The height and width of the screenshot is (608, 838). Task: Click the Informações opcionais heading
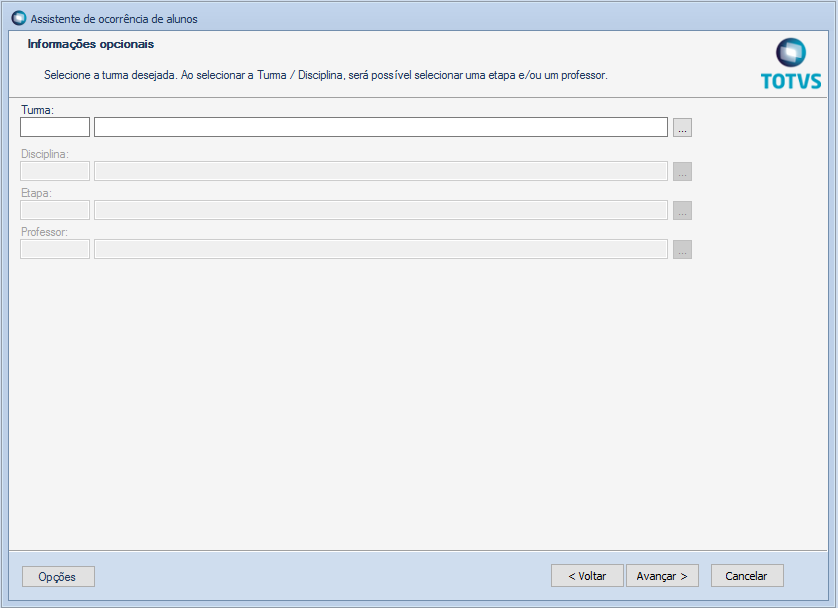[91, 44]
